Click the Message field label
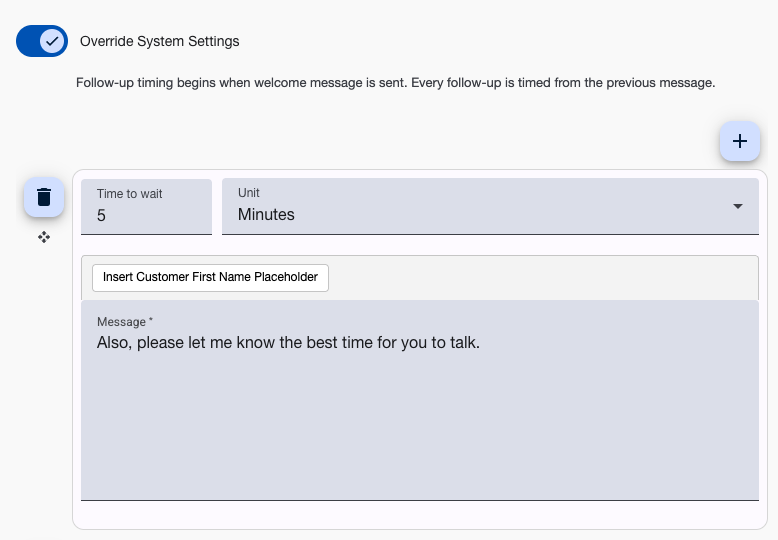Image resolution: width=778 pixels, height=540 pixels. pos(124,322)
